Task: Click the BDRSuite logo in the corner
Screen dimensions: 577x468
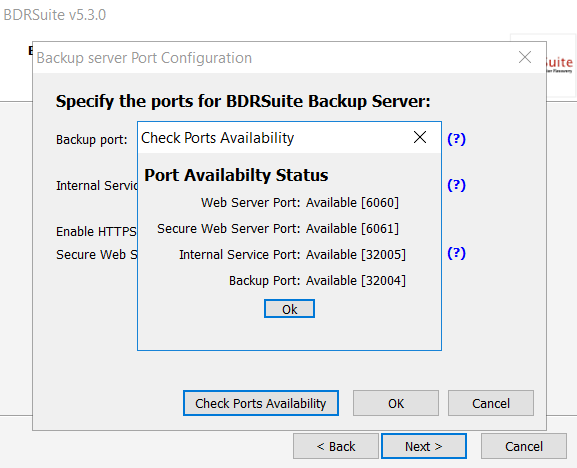Action: (559, 65)
